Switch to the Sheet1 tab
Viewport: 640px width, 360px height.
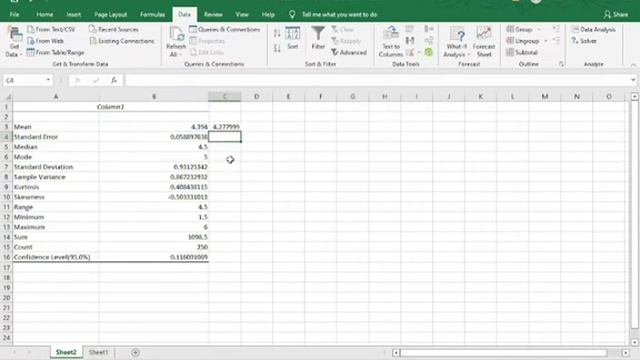pos(98,352)
